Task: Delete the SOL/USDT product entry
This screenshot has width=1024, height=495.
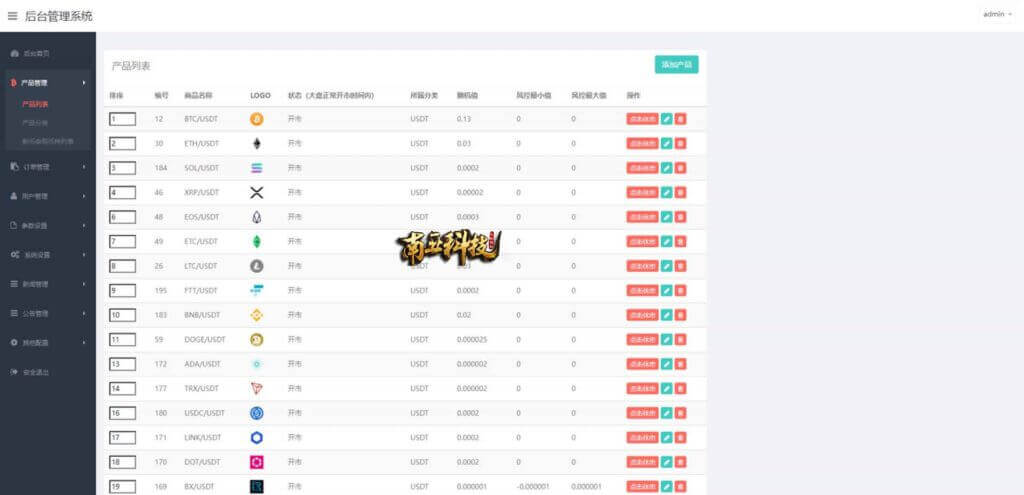Action: (680, 168)
